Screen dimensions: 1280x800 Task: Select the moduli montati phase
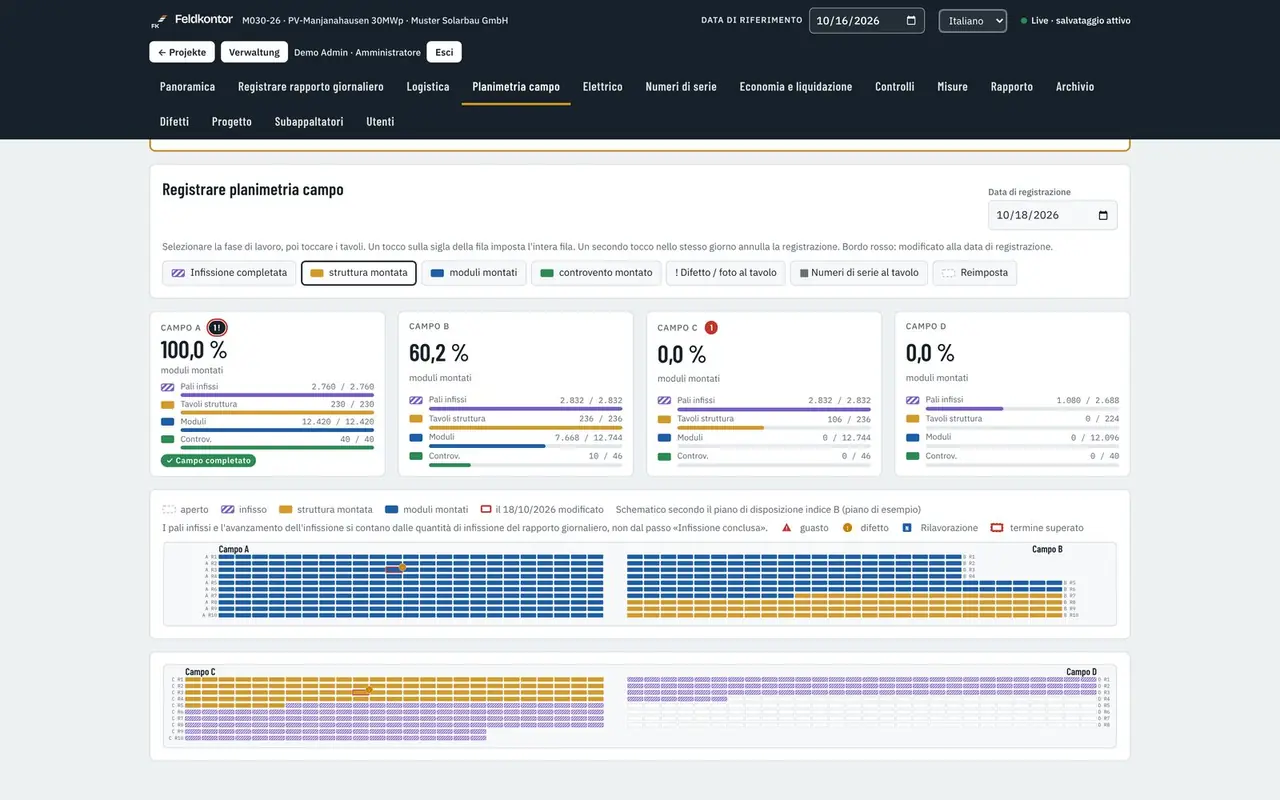474,273
